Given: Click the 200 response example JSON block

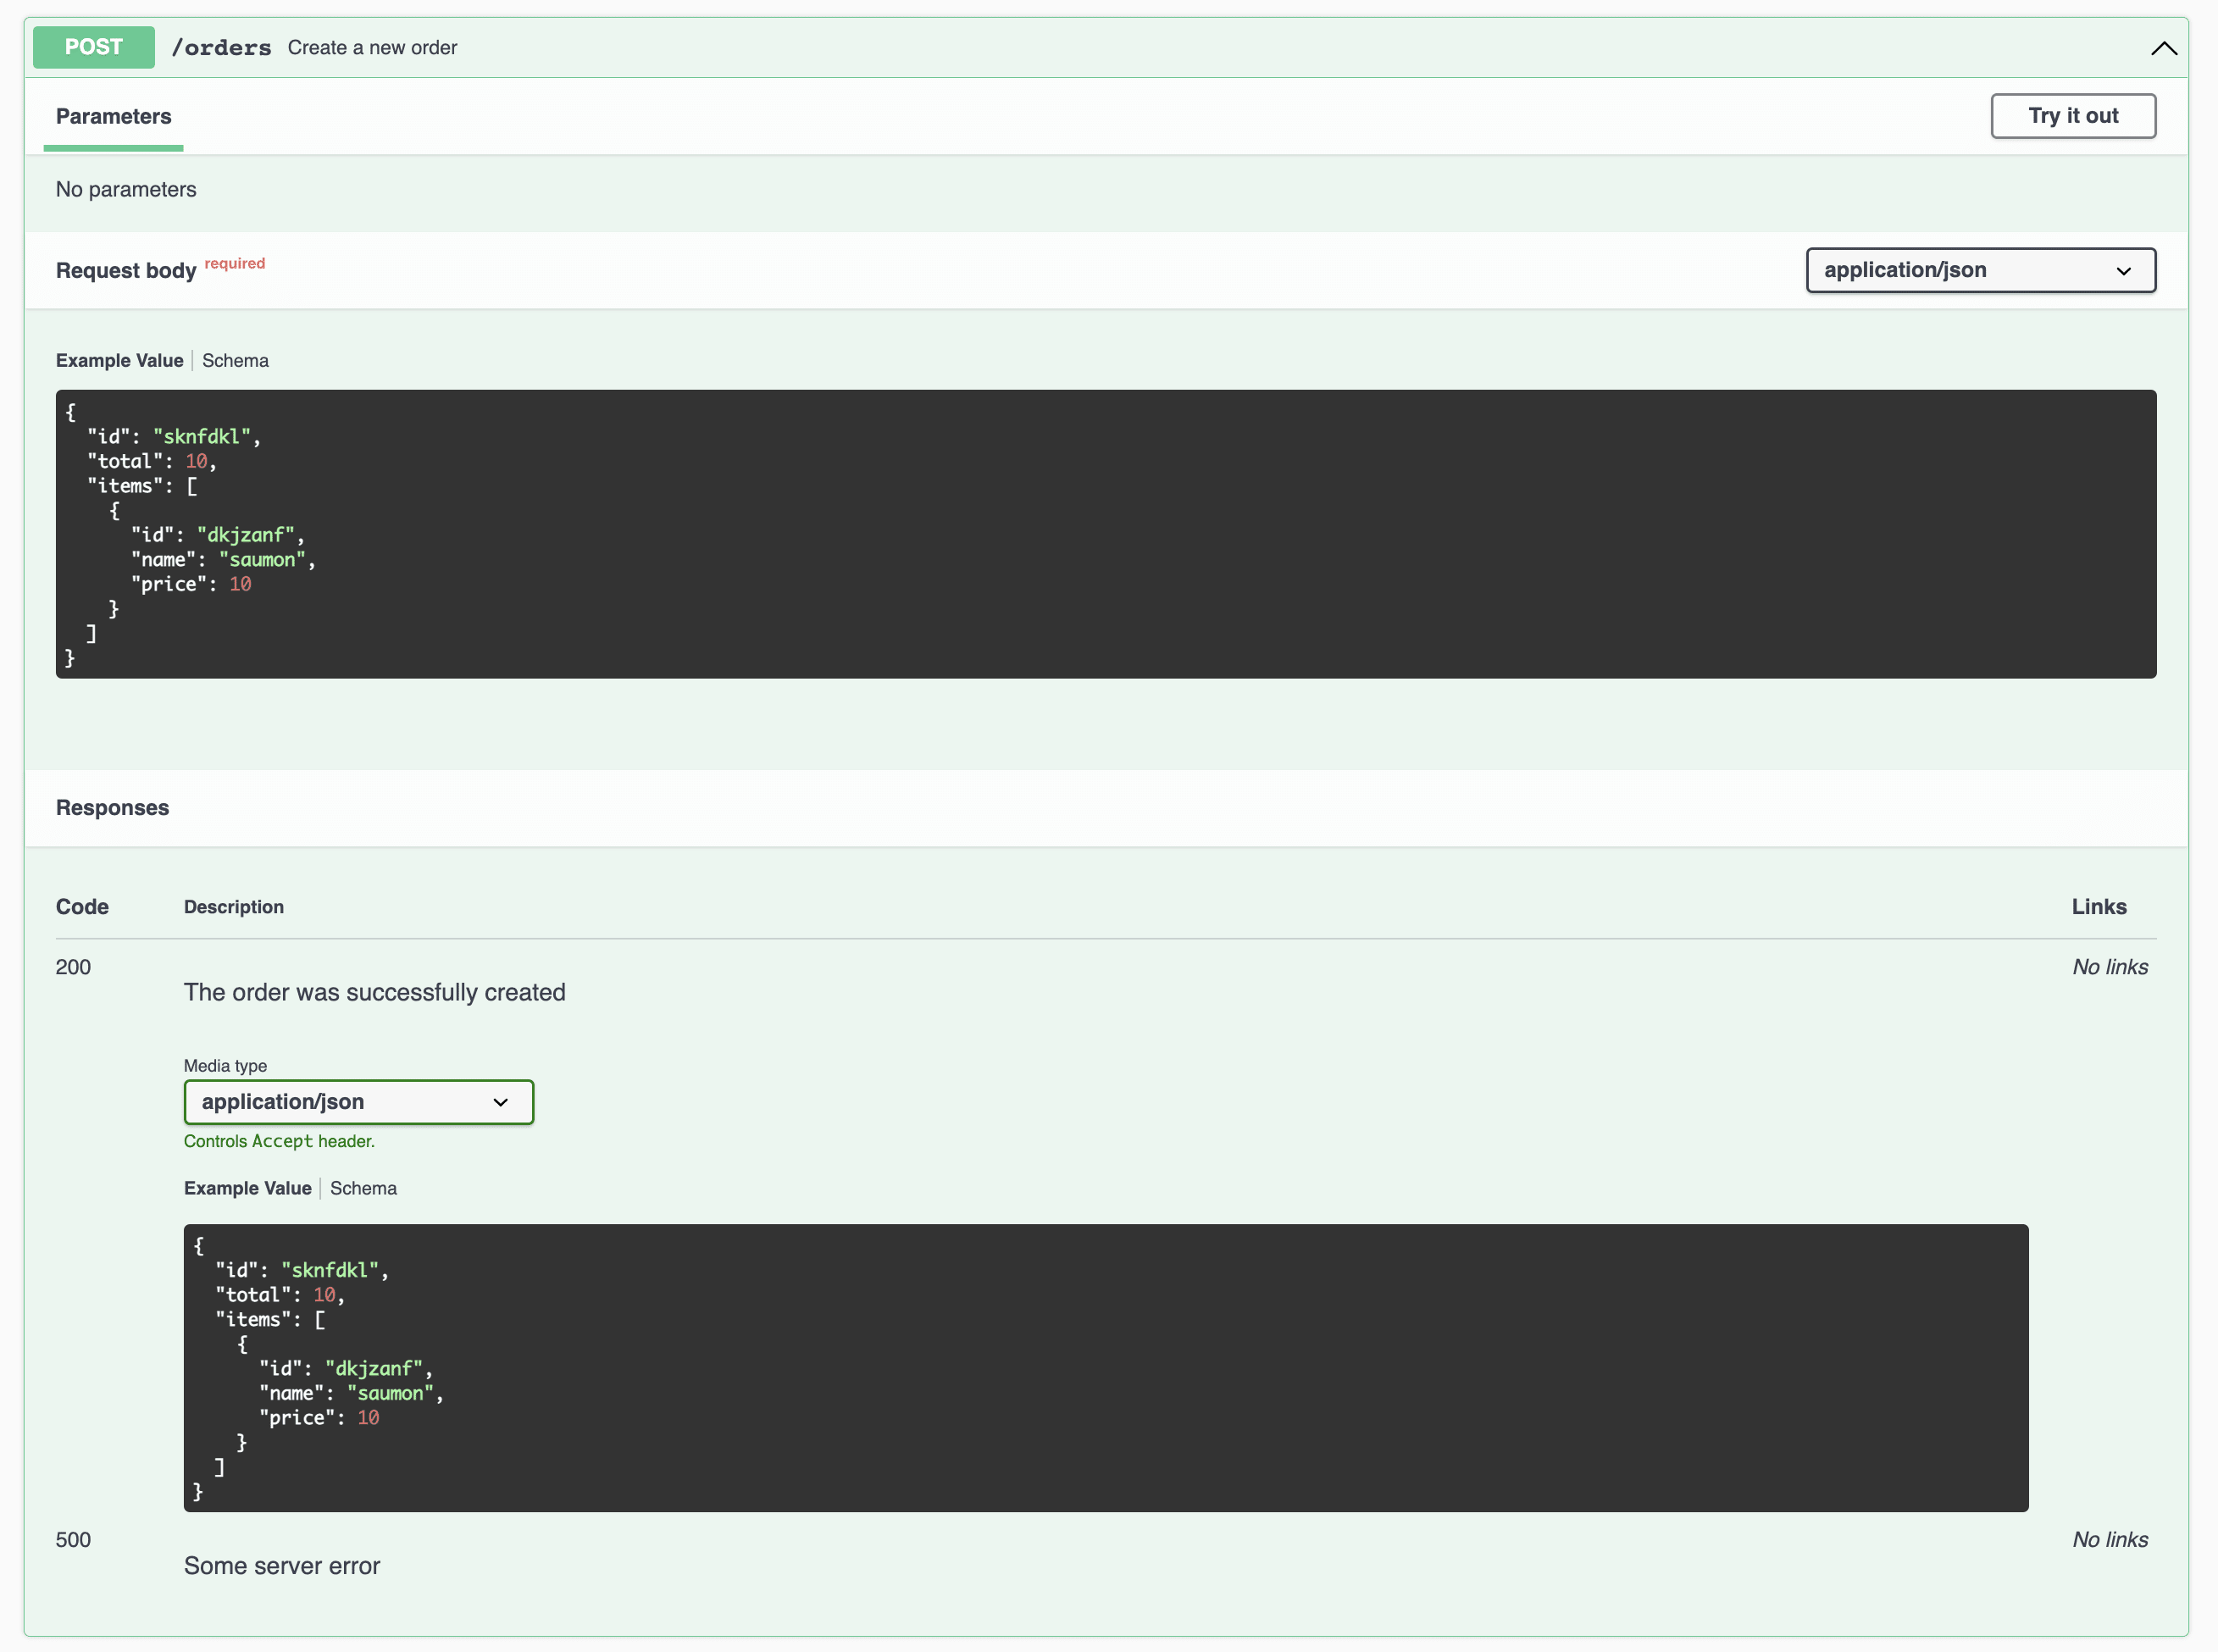Looking at the screenshot, I should pyautogui.click(x=1105, y=1367).
